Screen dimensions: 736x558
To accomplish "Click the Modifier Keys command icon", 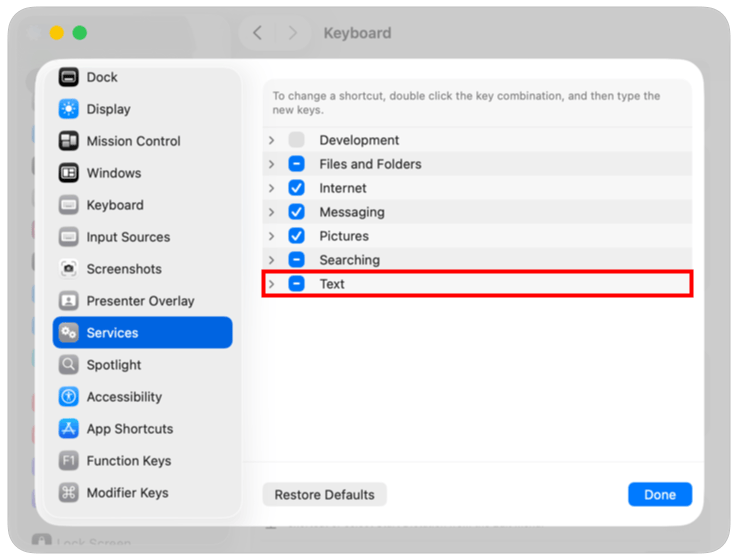I will pyautogui.click(x=68, y=493).
